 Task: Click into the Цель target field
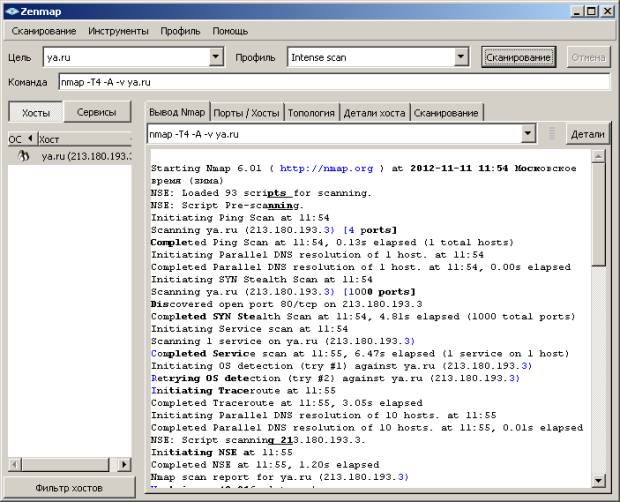tap(126, 57)
